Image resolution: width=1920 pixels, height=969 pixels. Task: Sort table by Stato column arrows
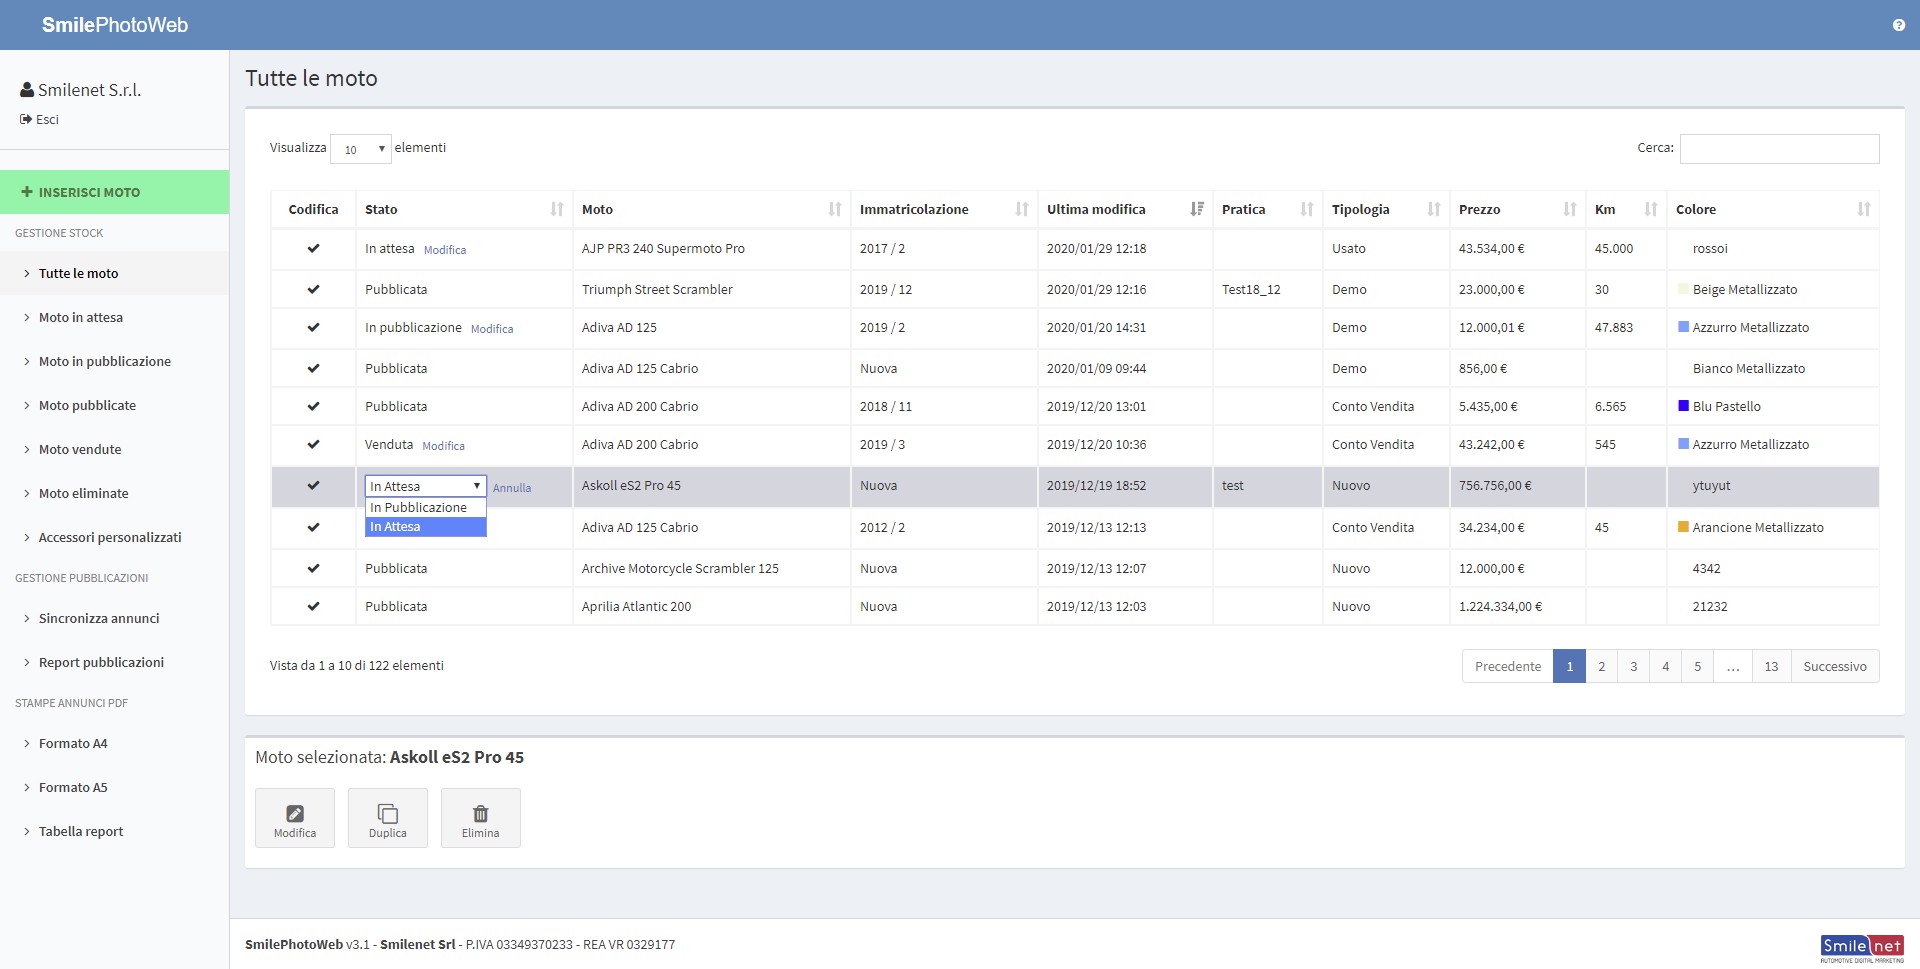pos(557,209)
